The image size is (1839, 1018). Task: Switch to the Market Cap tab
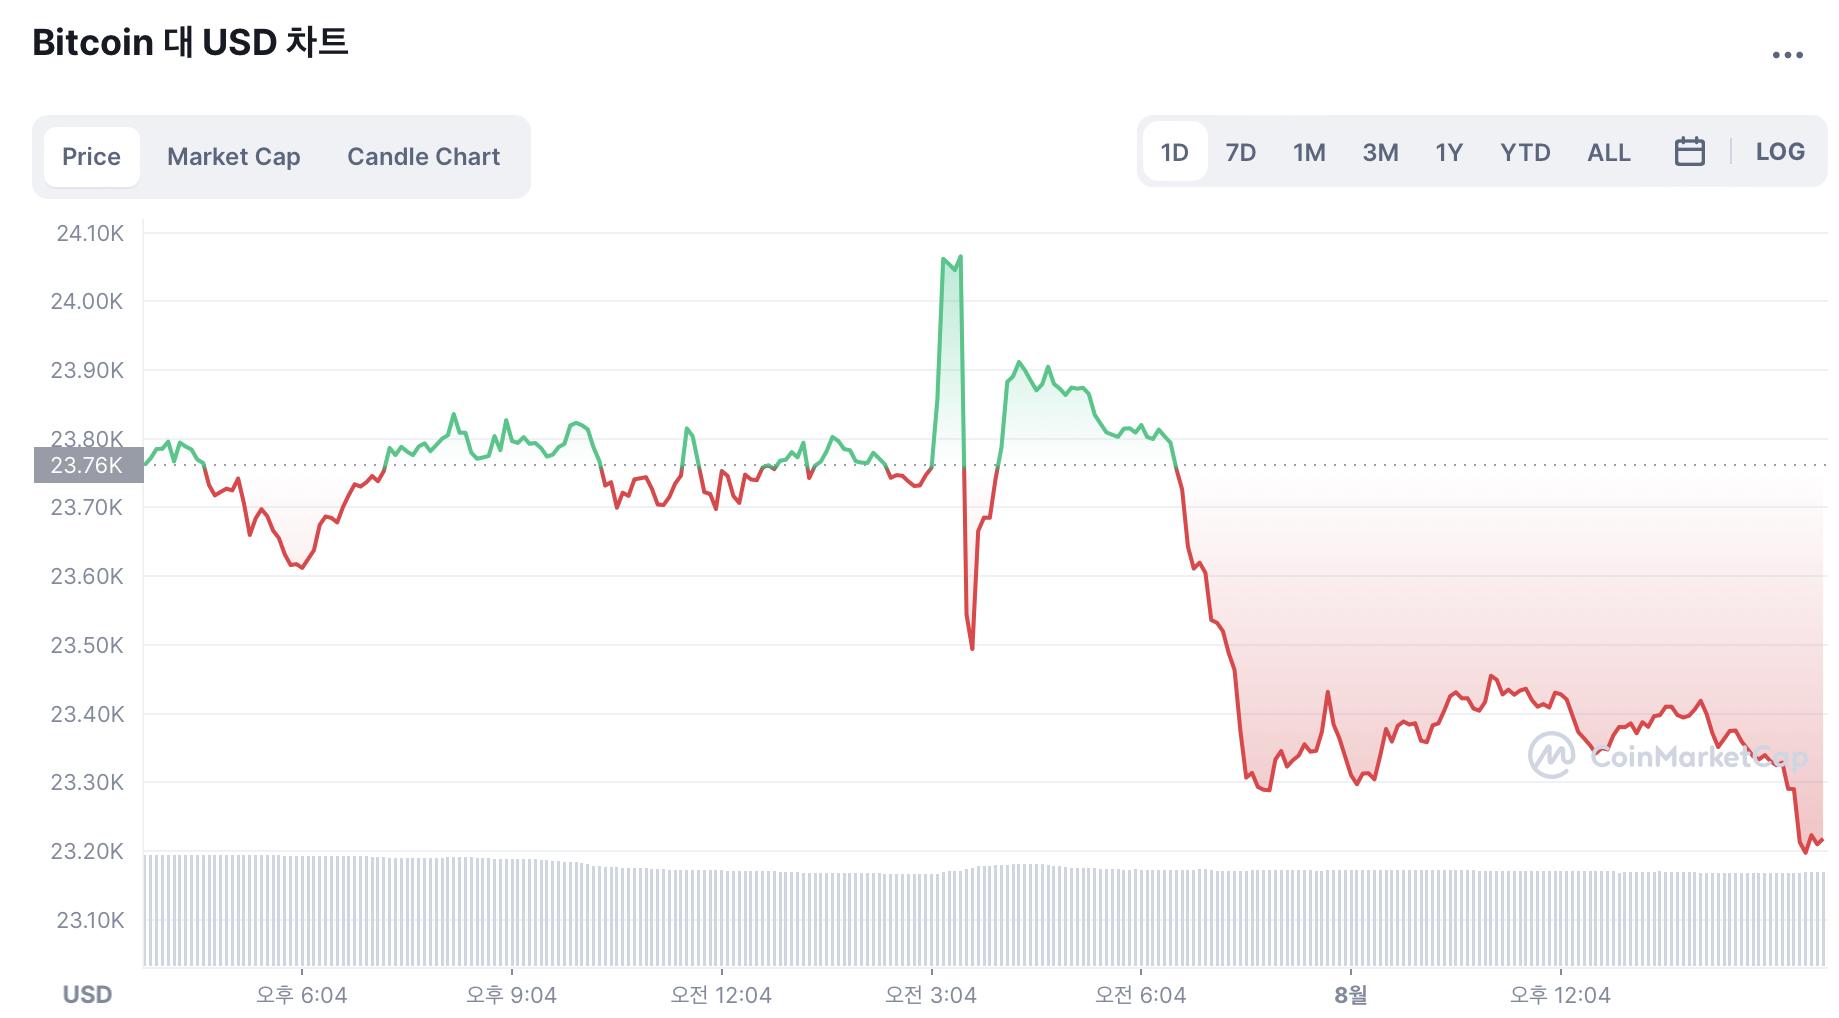233,157
